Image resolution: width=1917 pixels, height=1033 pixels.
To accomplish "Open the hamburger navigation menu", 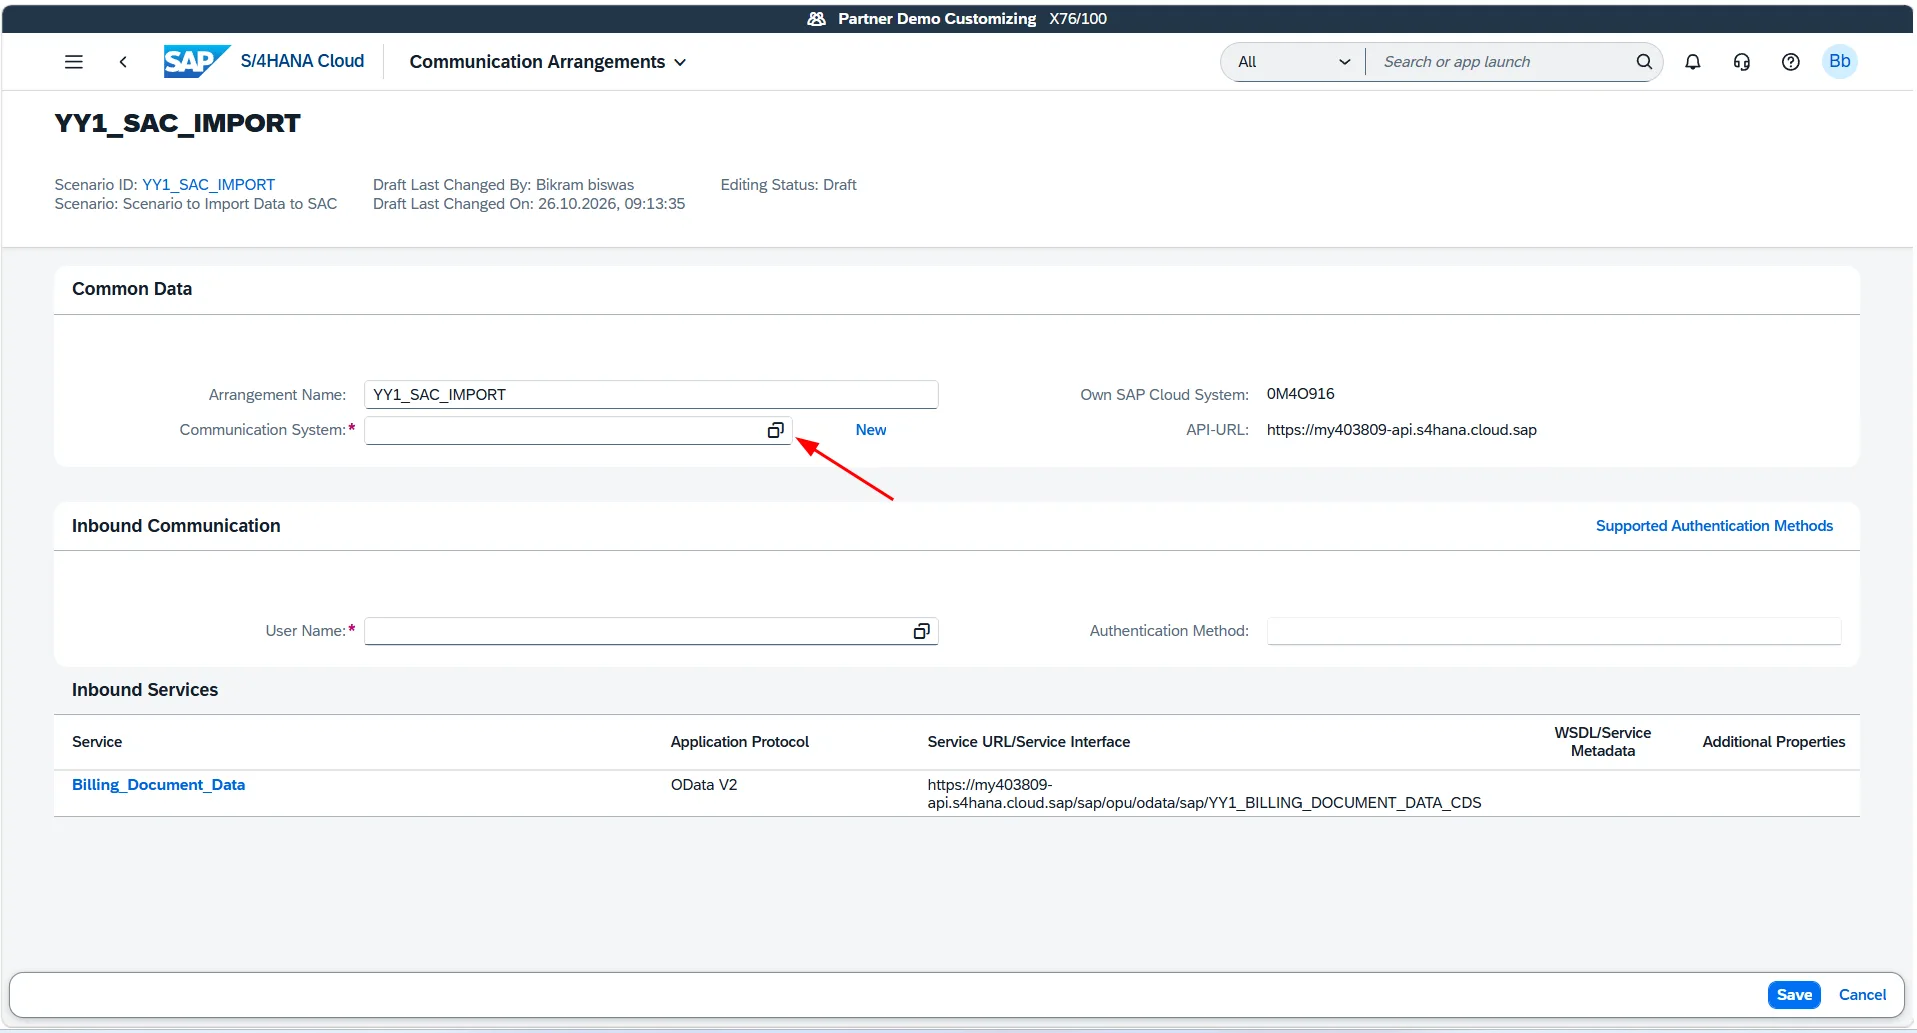I will [74, 62].
